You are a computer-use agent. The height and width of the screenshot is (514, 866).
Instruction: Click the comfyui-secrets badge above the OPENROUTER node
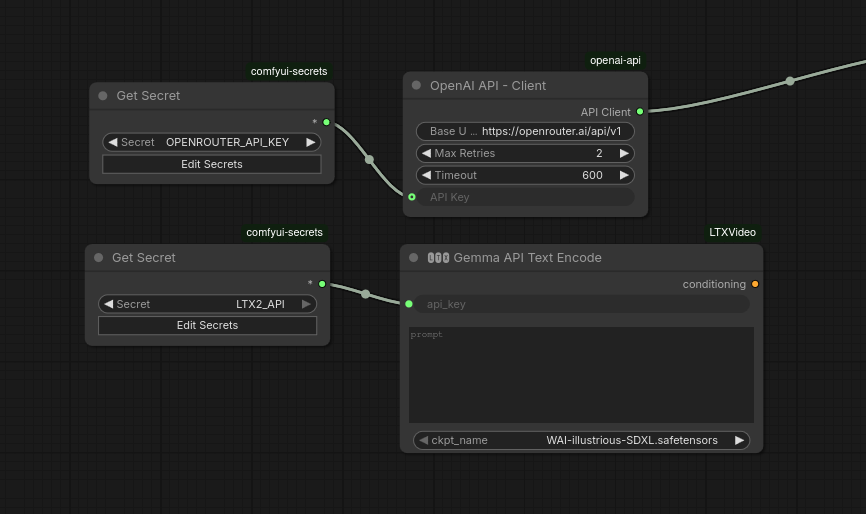coord(289,71)
